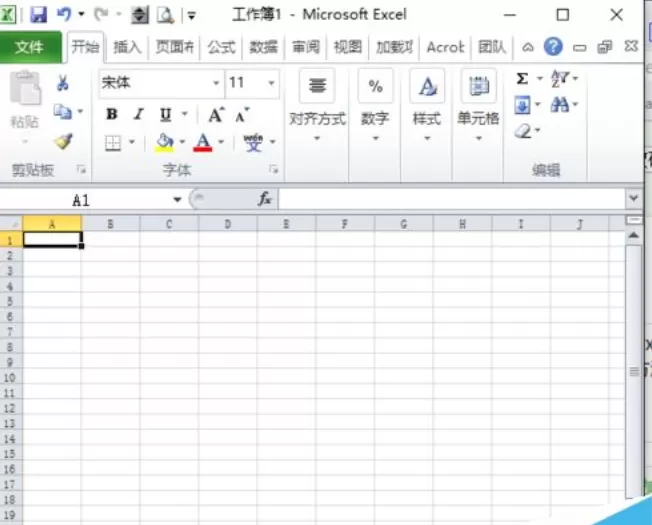Switch to the 审阅 Review tab

pyautogui.click(x=306, y=47)
